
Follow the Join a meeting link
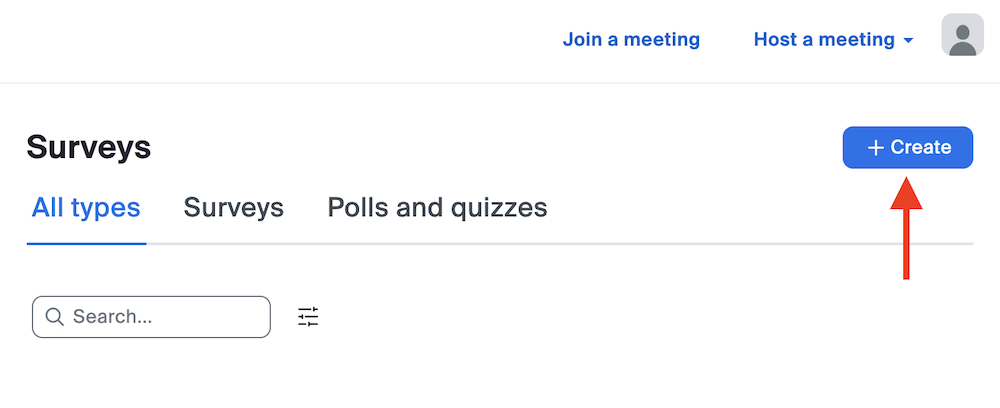tap(631, 40)
